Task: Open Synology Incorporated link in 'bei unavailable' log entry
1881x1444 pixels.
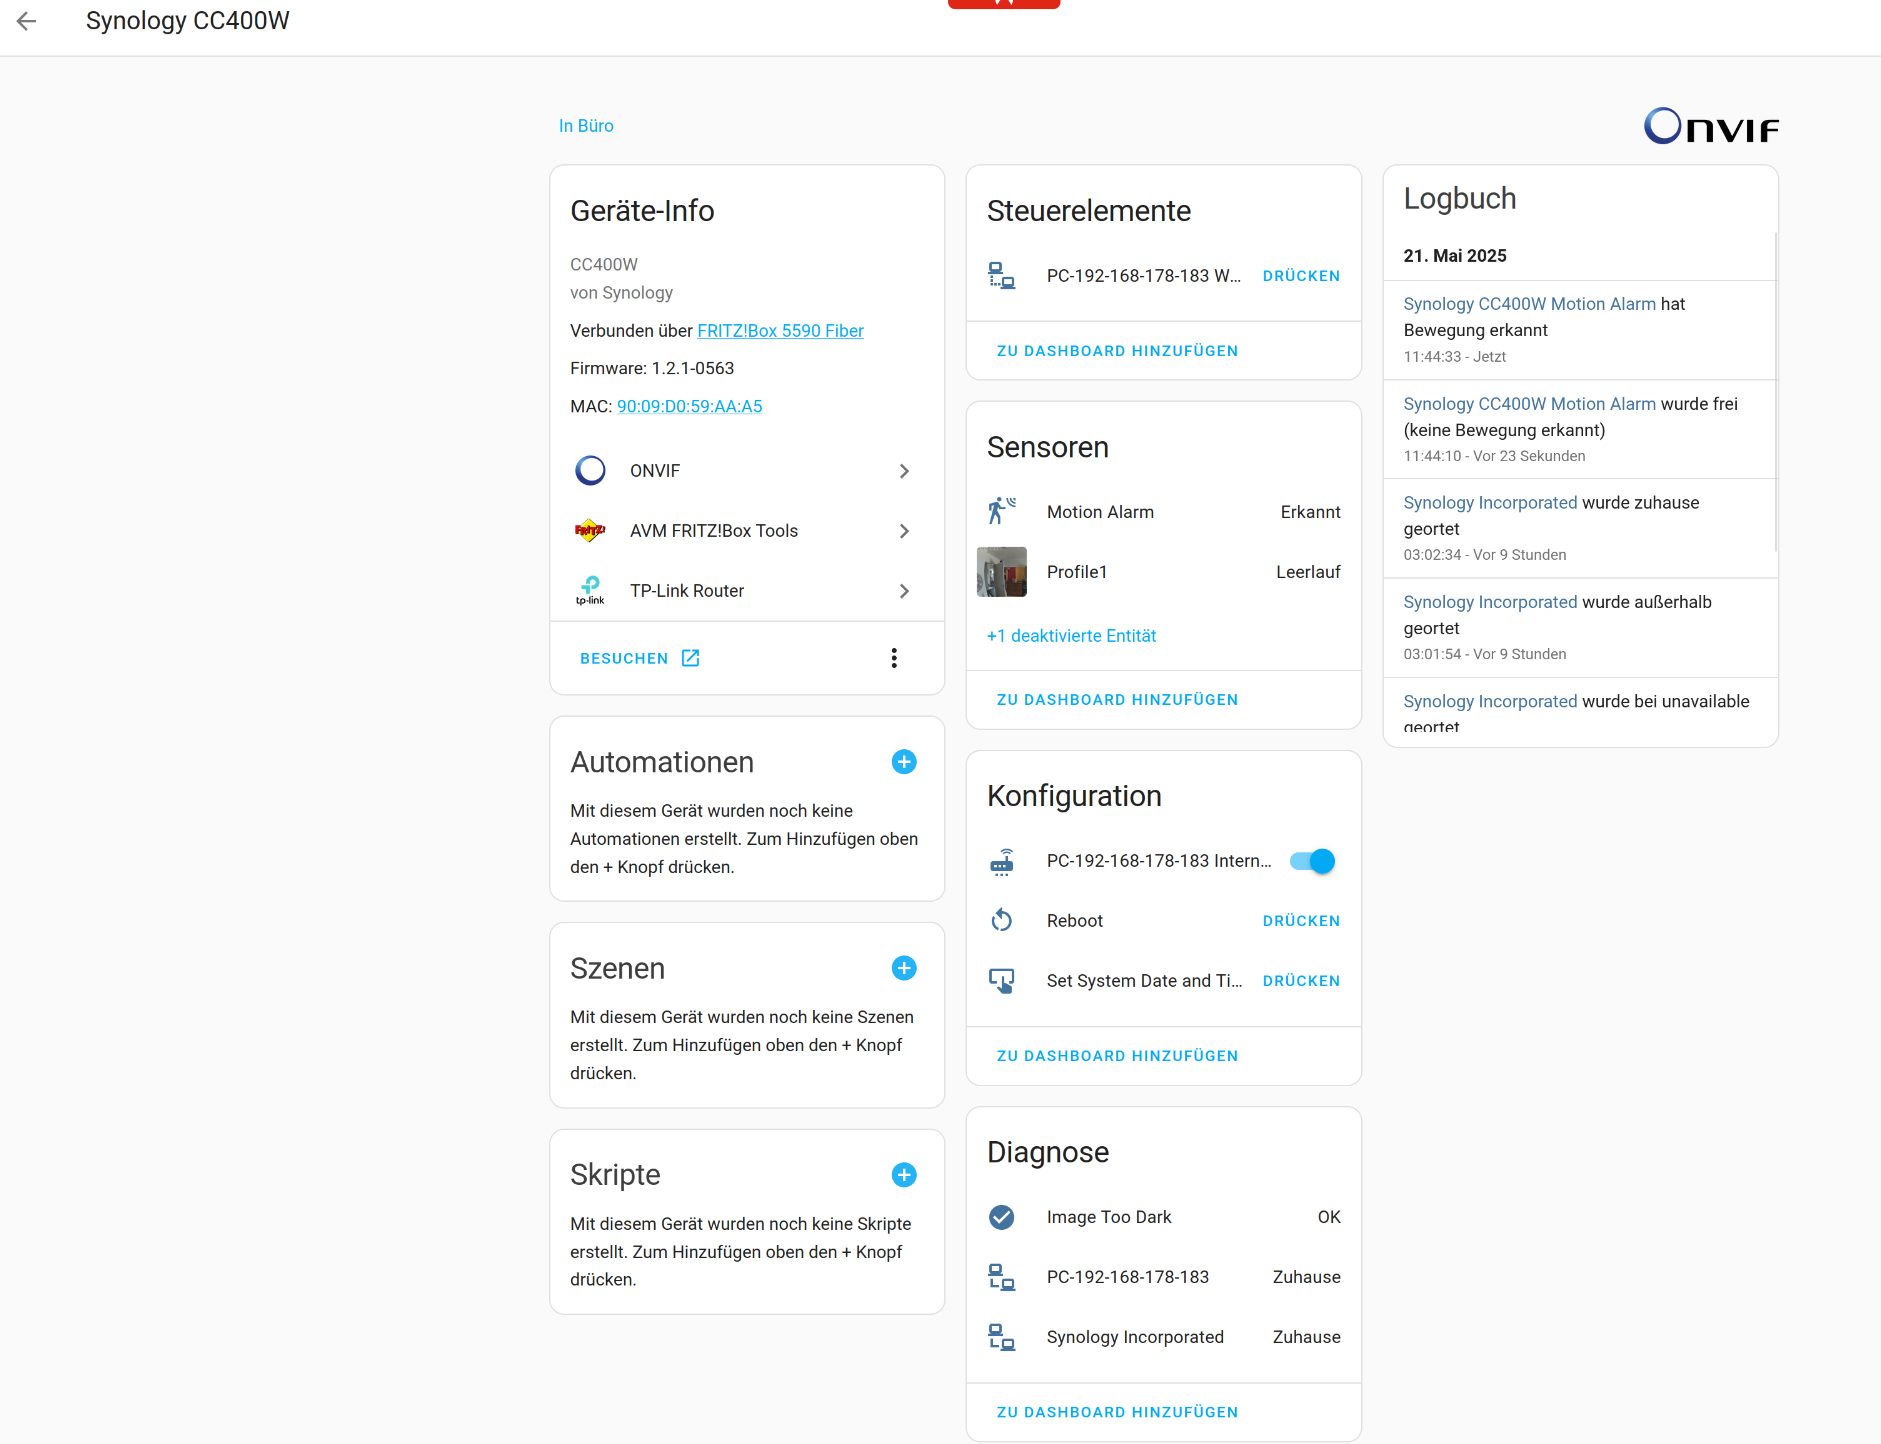Action: point(1491,702)
